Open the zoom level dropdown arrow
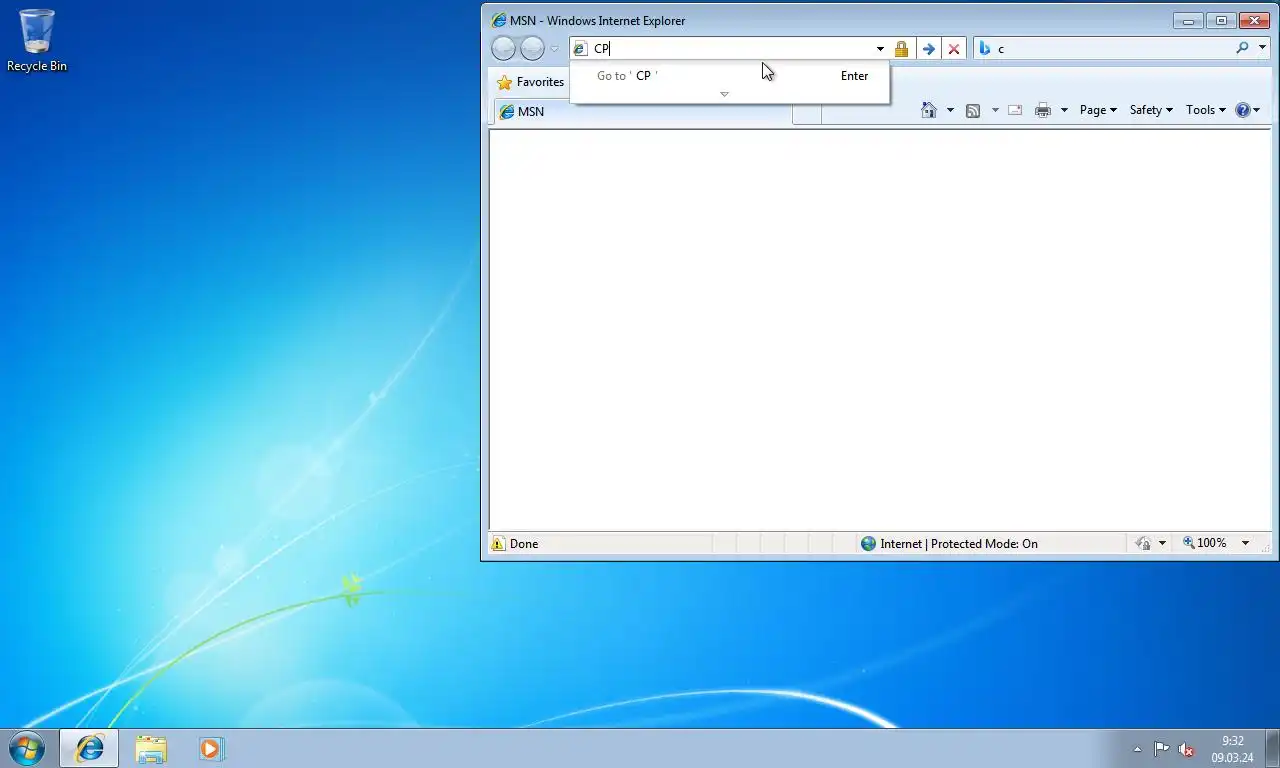 pyautogui.click(x=1245, y=543)
